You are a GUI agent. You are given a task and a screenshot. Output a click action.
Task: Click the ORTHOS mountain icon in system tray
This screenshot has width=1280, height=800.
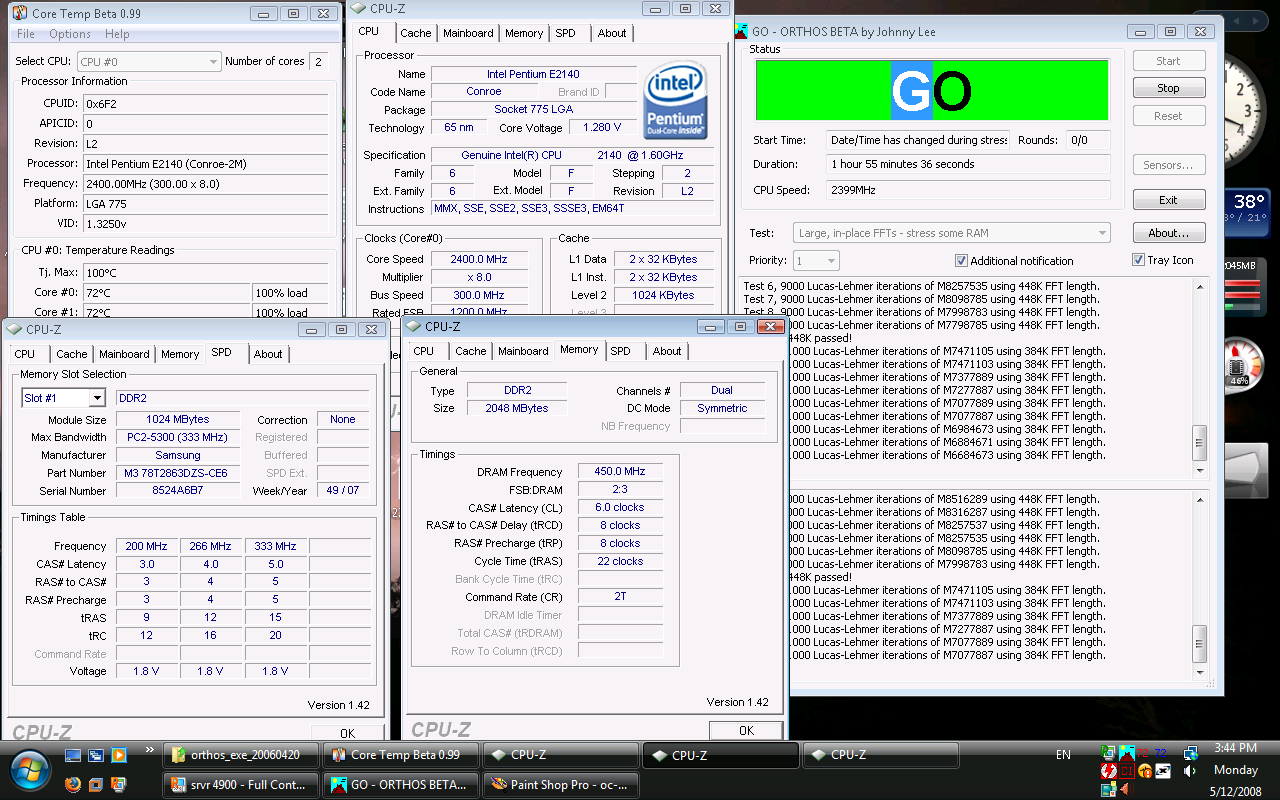[1128, 753]
